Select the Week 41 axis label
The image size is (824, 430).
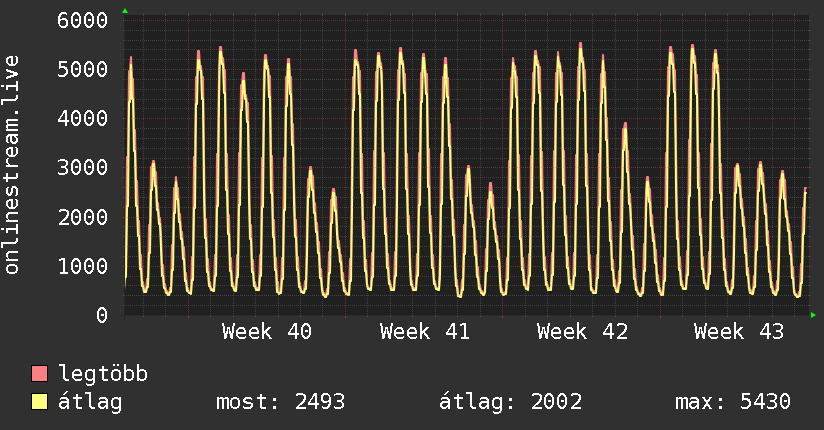(x=425, y=331)
